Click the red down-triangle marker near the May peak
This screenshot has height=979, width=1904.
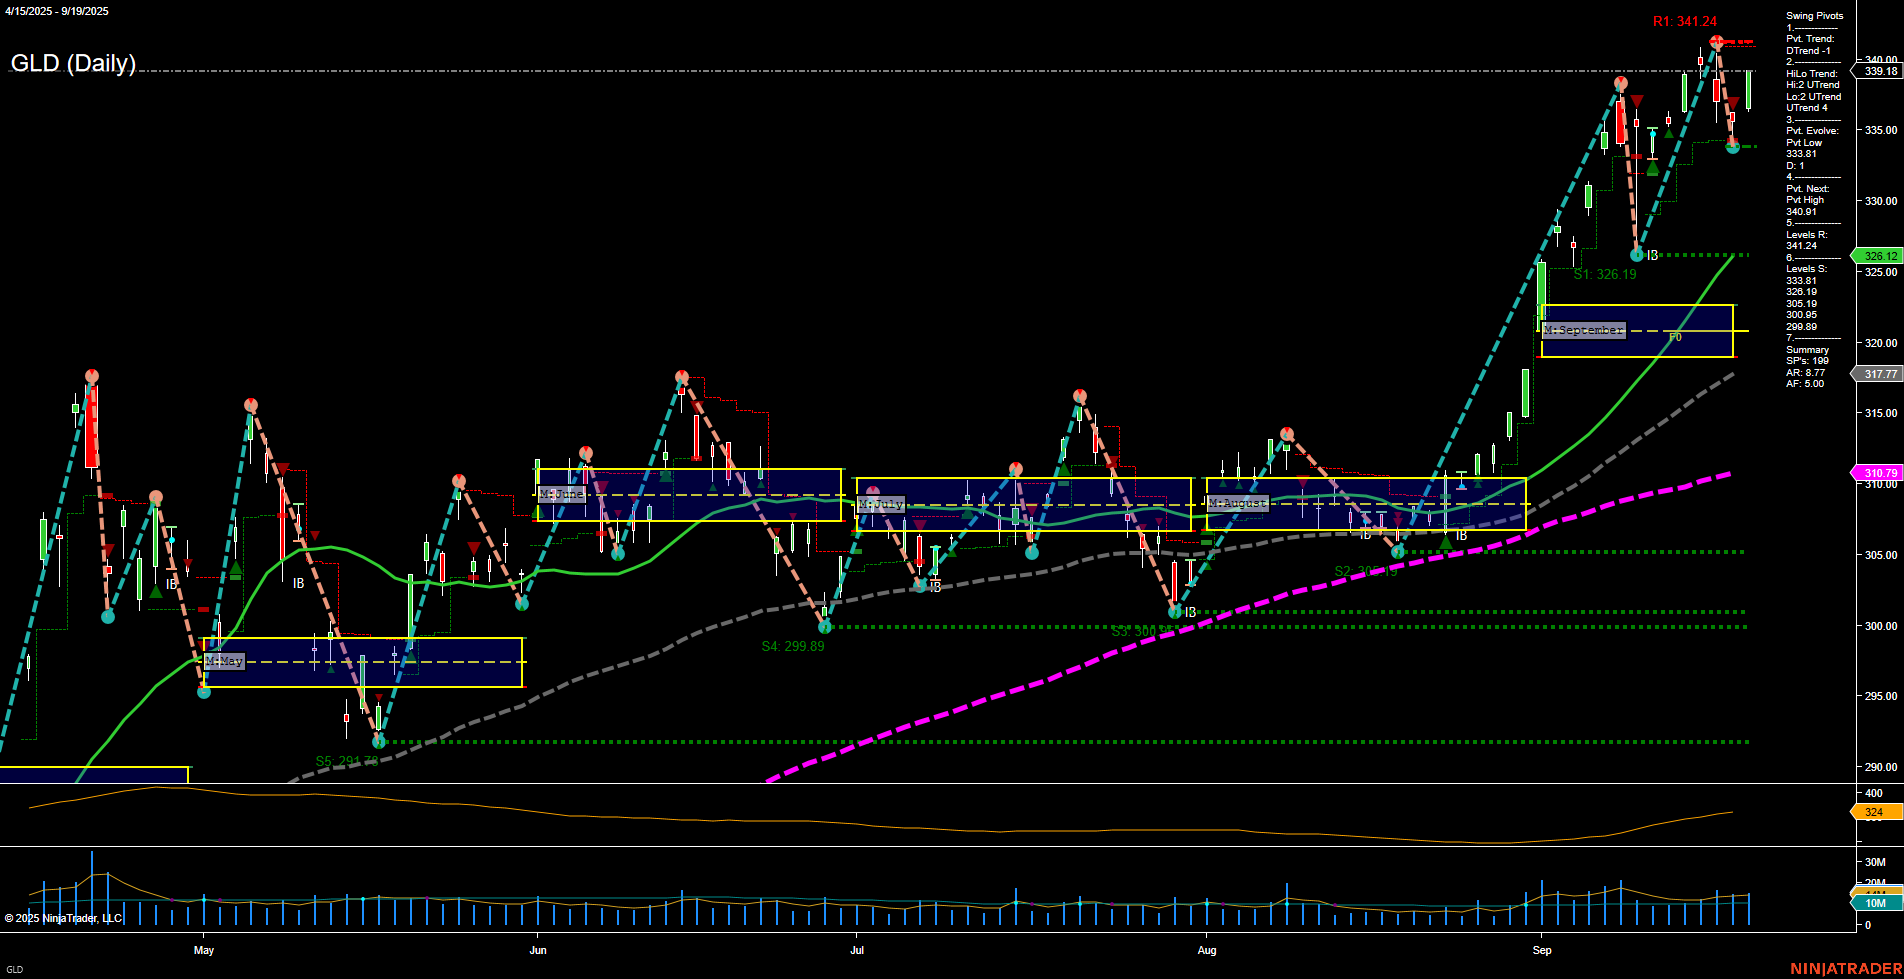282,470
